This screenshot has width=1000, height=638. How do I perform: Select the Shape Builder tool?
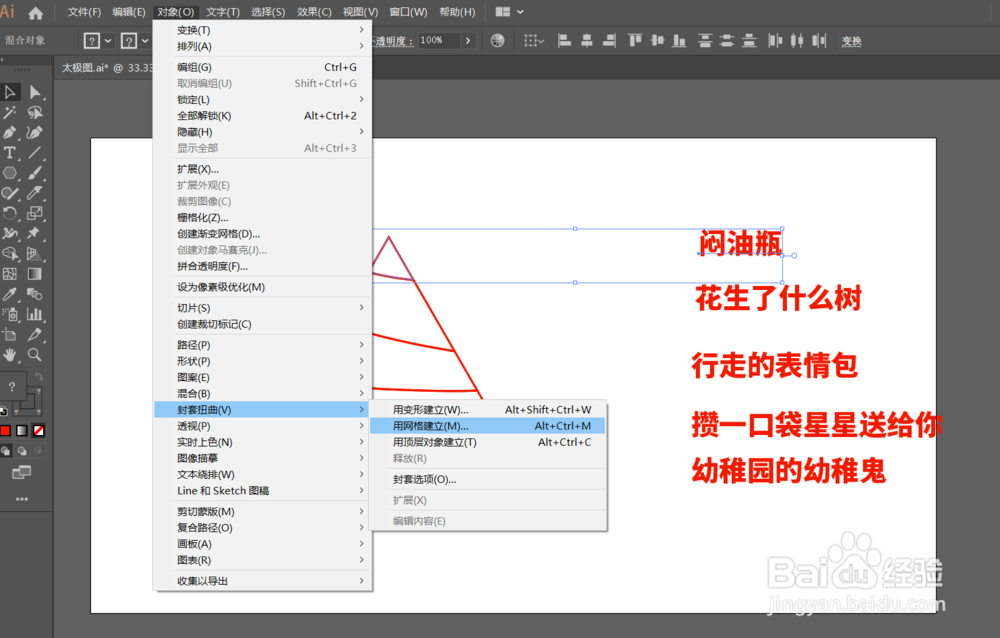pyautogui.click(x=10, y=254)
